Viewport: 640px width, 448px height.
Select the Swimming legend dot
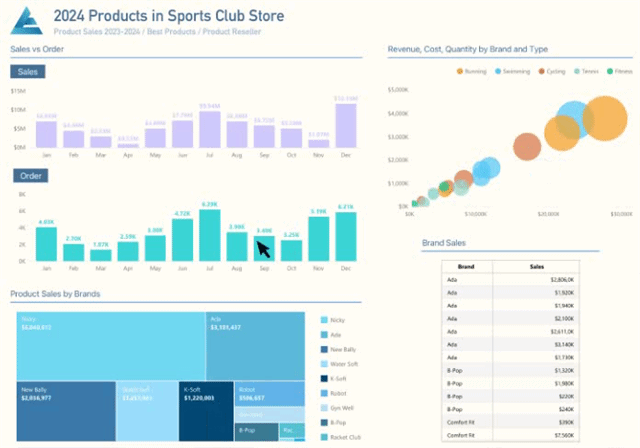click(497, 72)
